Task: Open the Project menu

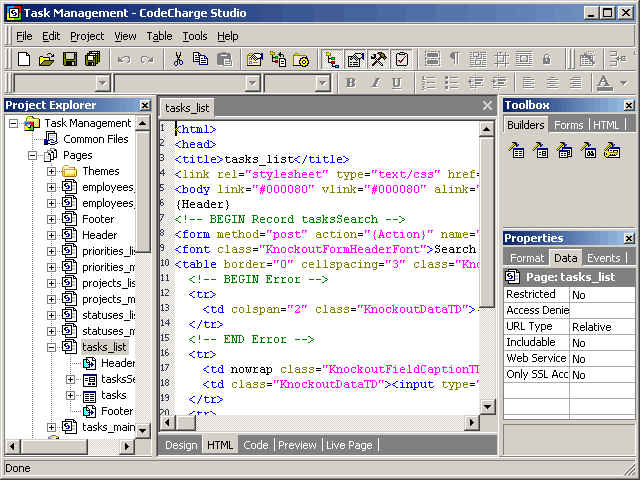Action: pyautogui.click(x=87, y=36)
